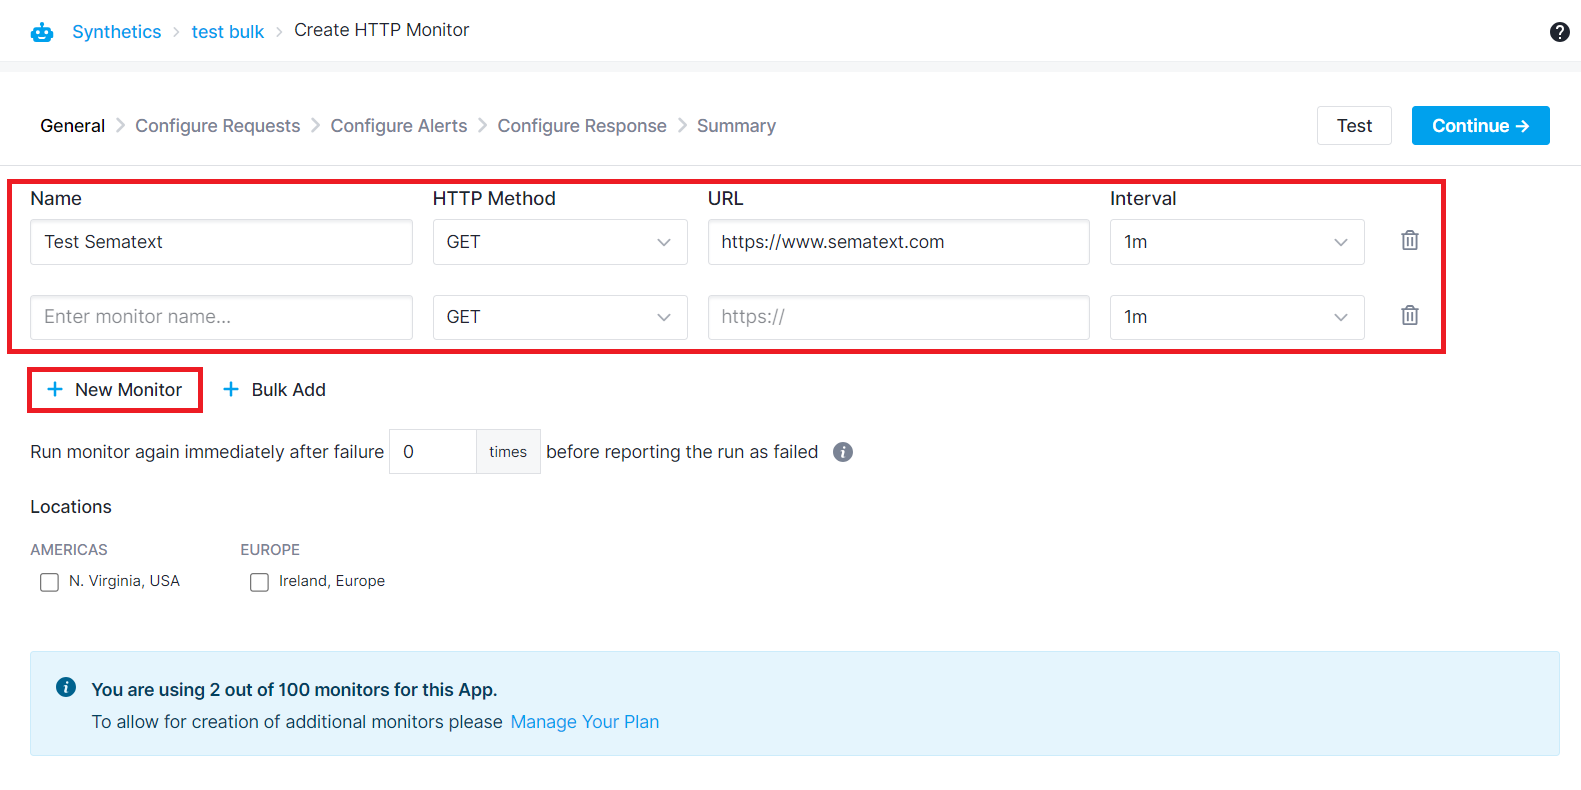Image resolution: width=1581 pixels, height=790 pixels.
Task: Open the test bulk breadcrumb link
Action: pos(228,32)
